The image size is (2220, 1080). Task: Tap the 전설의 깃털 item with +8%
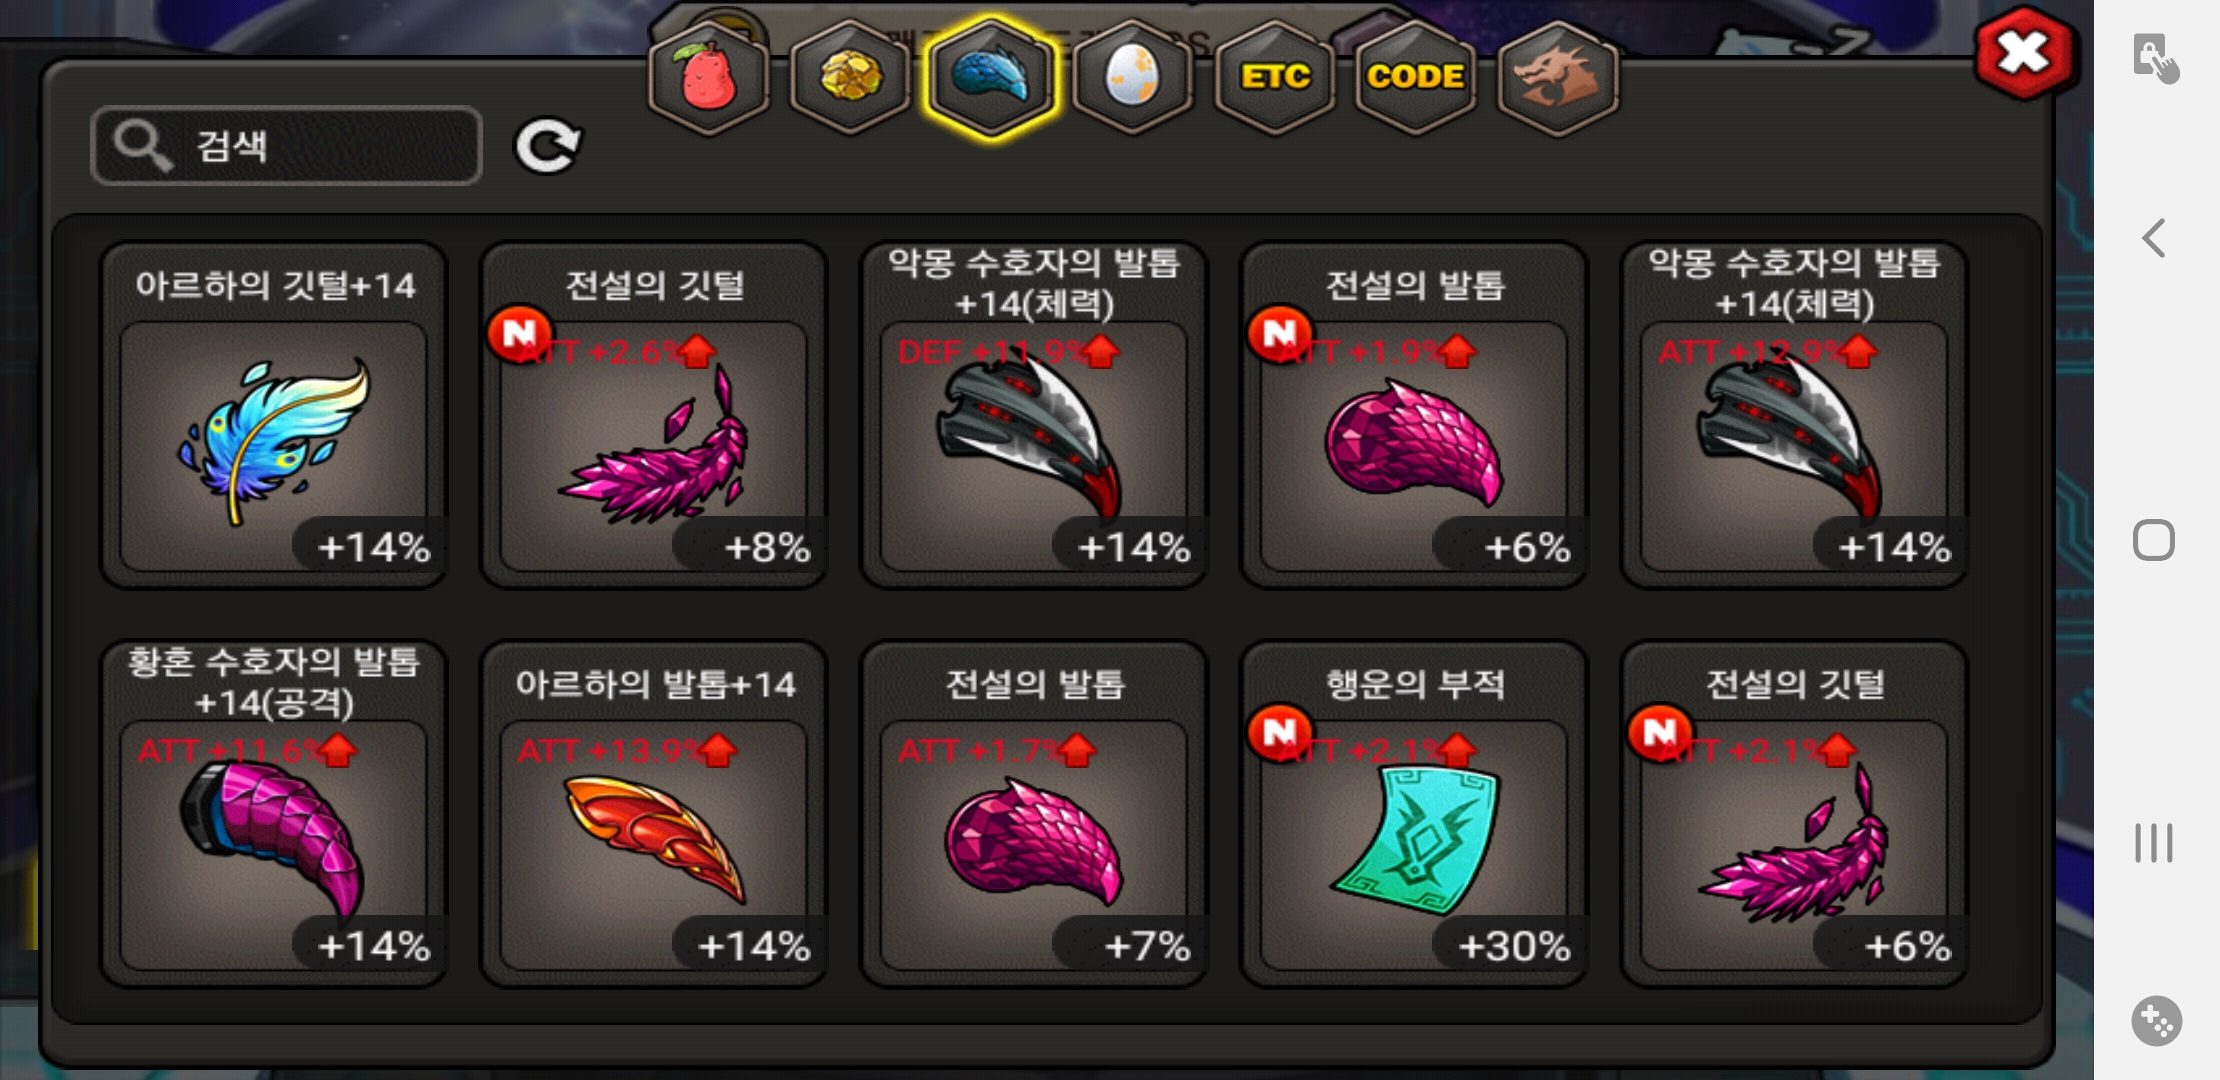(x=654, y=415)
